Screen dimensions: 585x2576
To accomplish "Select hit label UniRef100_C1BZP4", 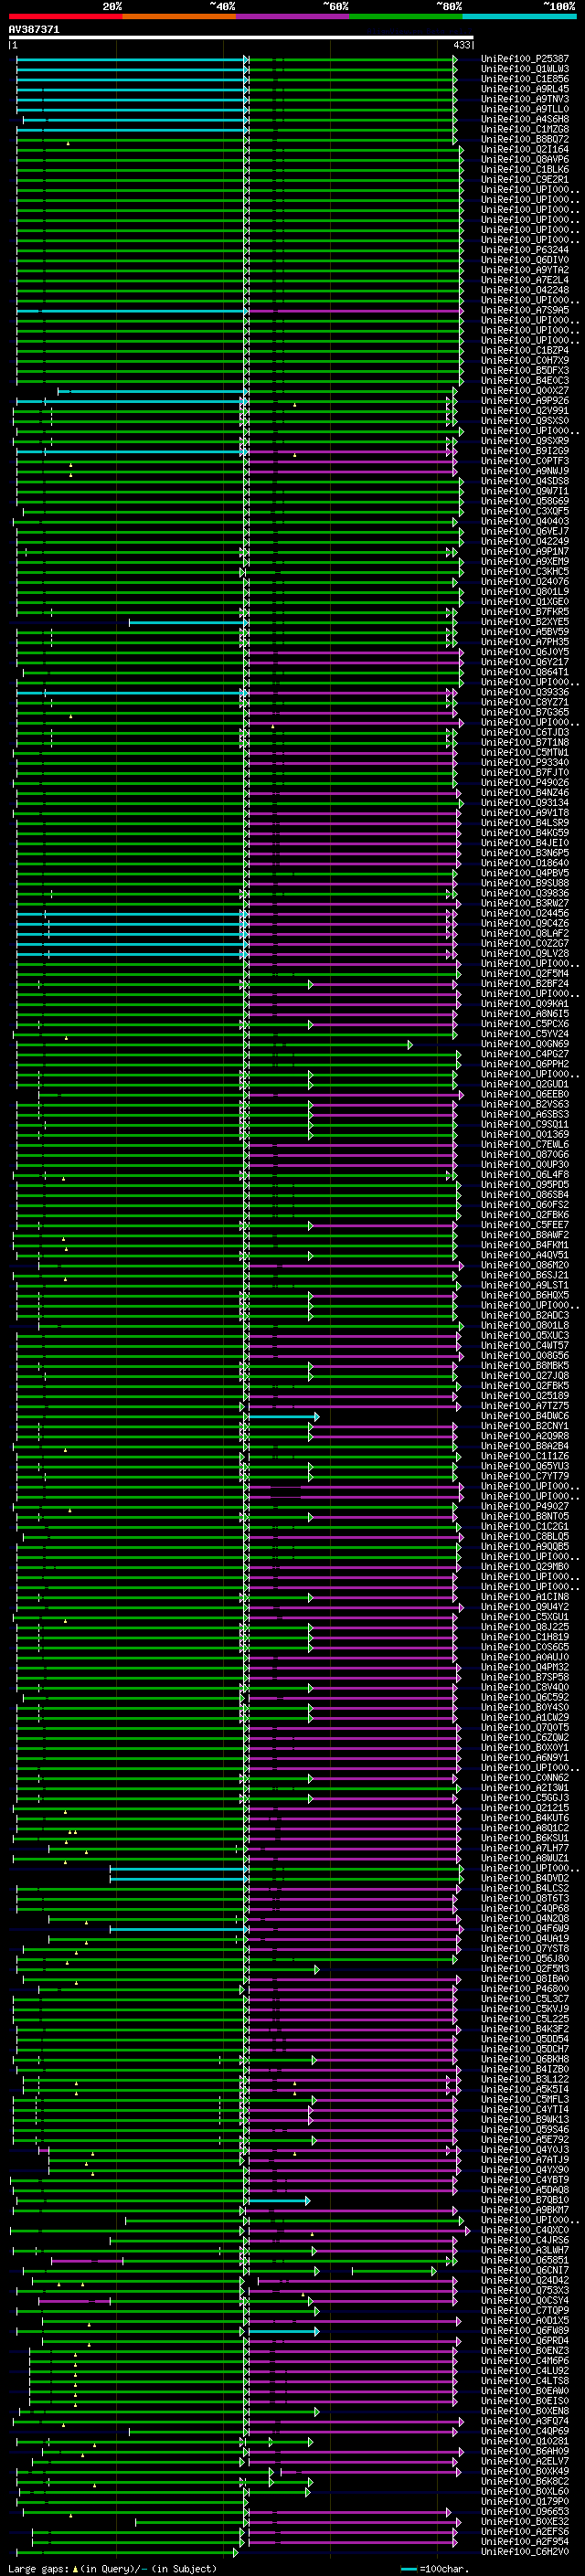I will click(525, 350).
